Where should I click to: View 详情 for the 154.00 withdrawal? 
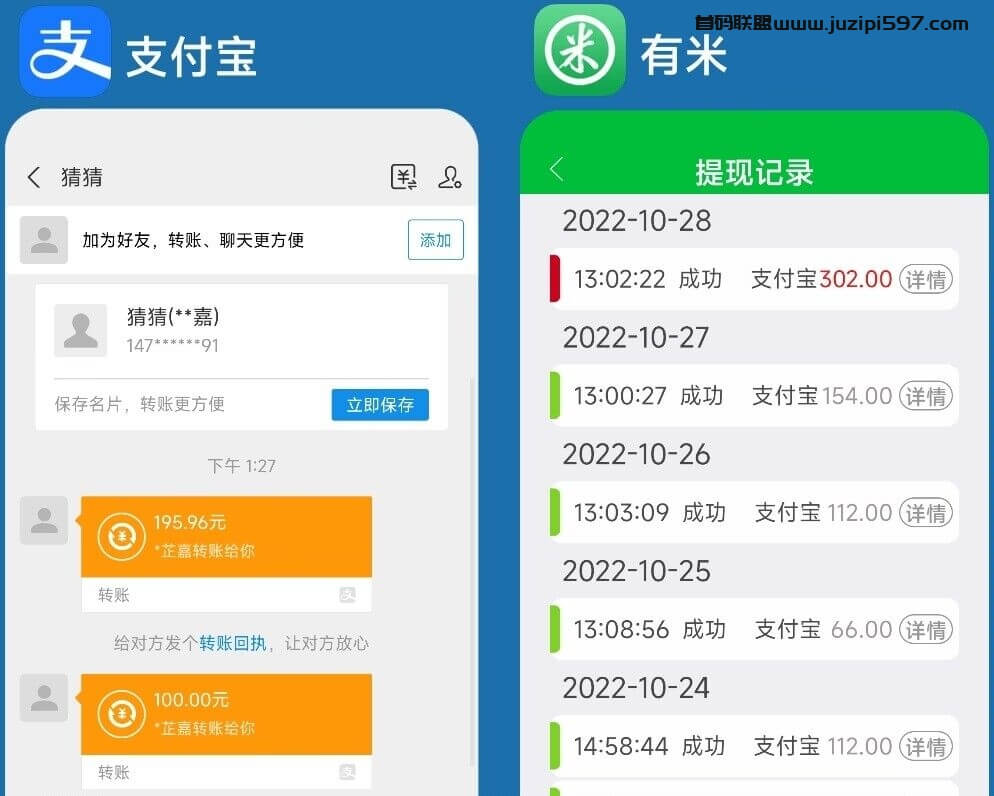coord(926,396)
